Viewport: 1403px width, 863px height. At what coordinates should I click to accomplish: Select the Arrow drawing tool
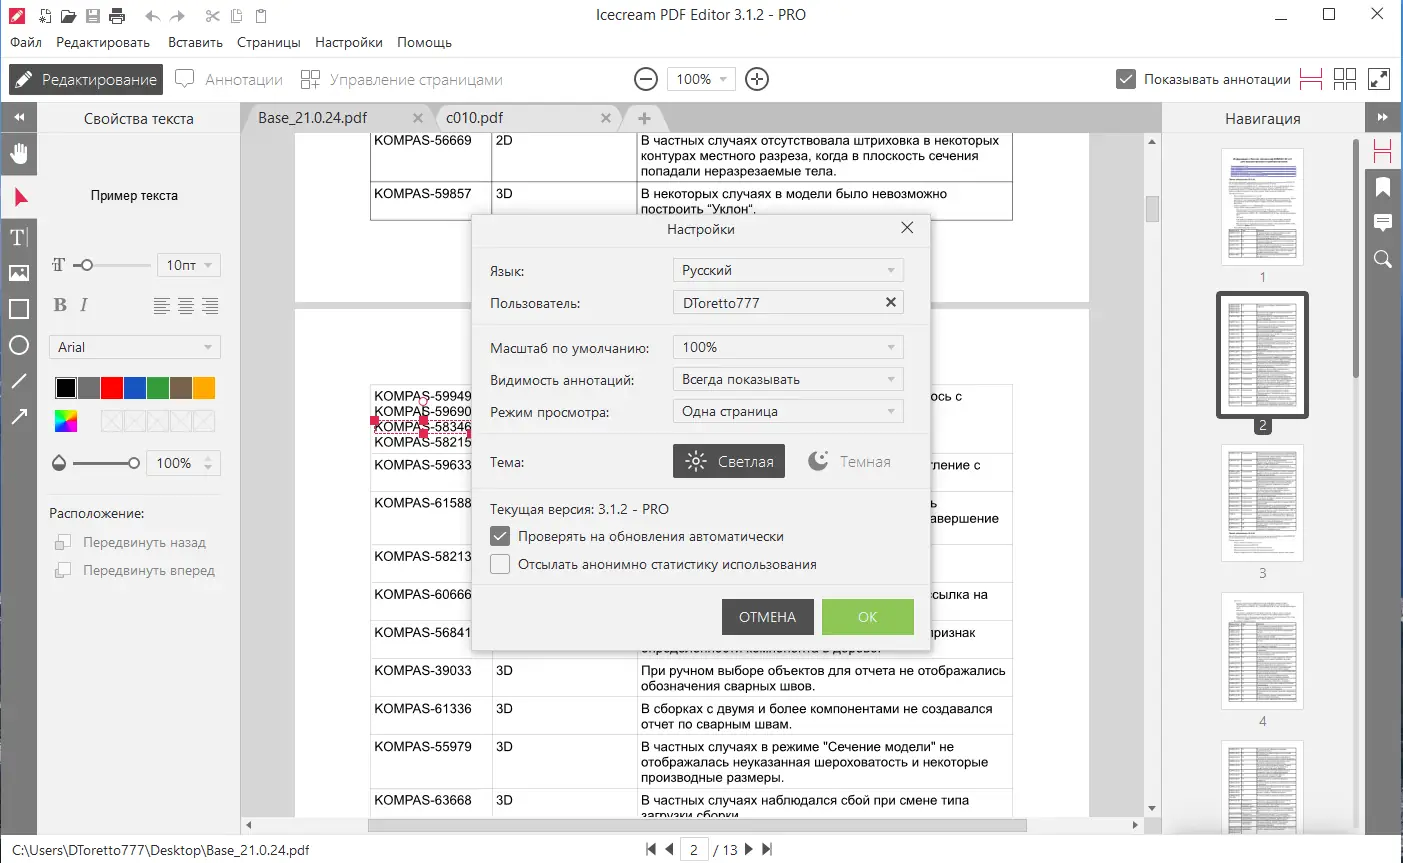click(18, 416)
